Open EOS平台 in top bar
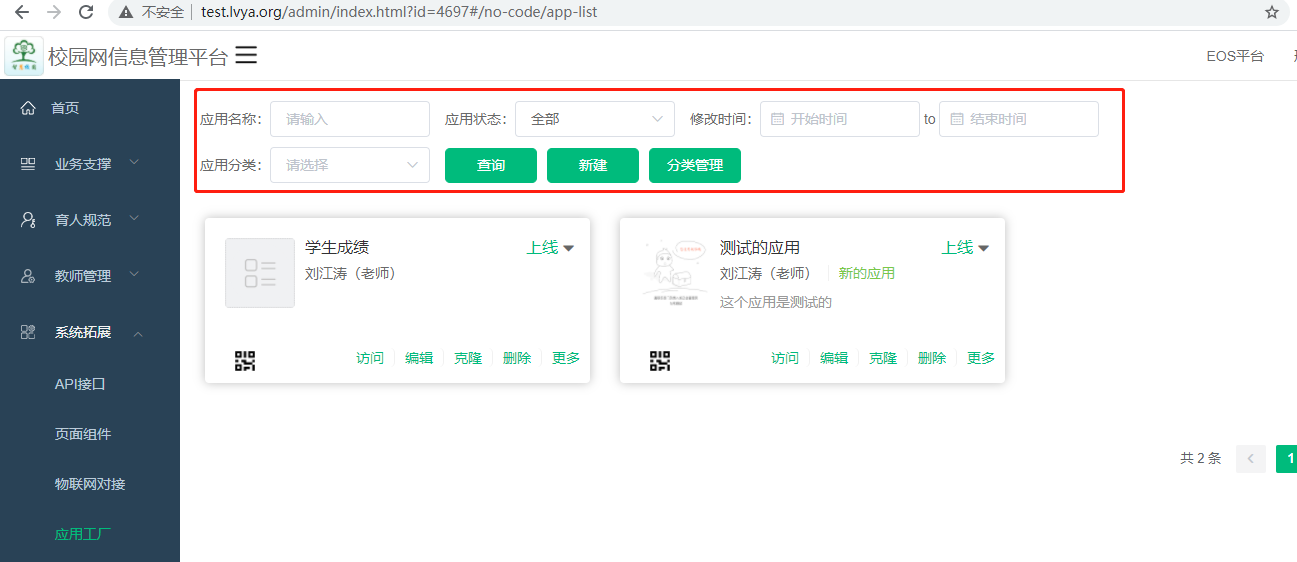Image resolution: width=1297 pixels, height=562 pixels. tap(1235, 56)
